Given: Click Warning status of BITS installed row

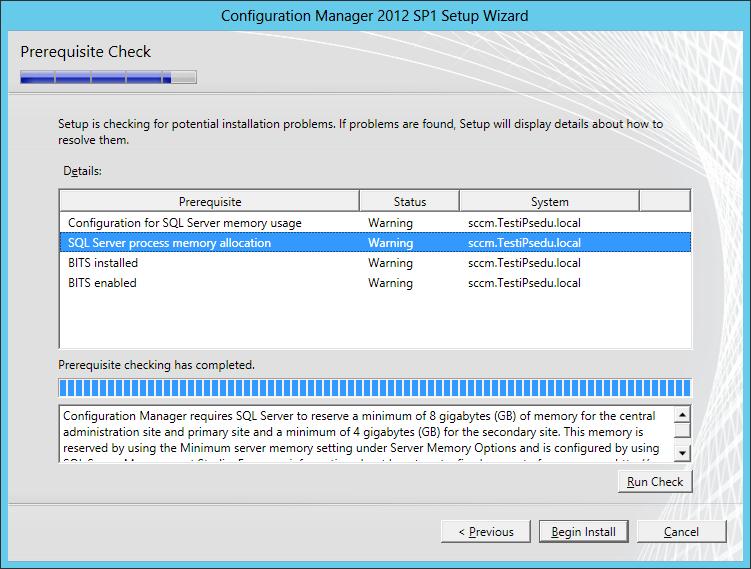Looking at the screenshot, I should (390, 263).
